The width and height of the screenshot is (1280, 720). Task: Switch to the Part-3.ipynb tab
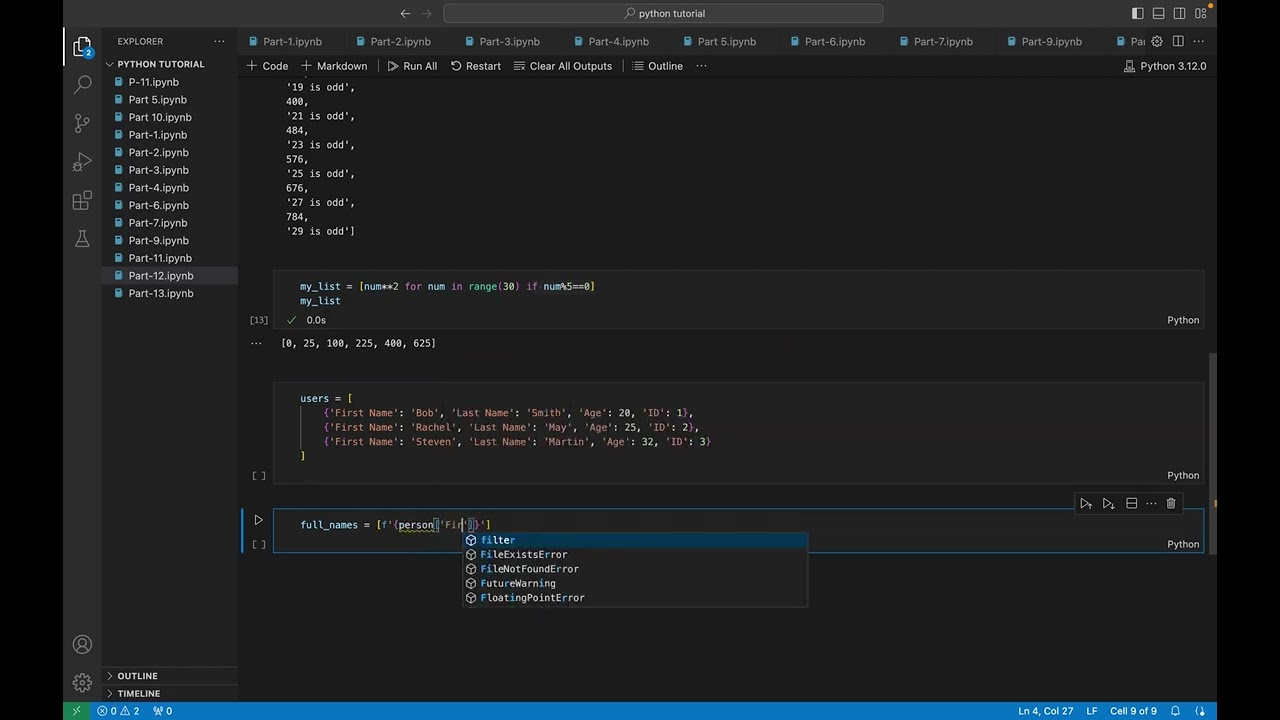509,42
